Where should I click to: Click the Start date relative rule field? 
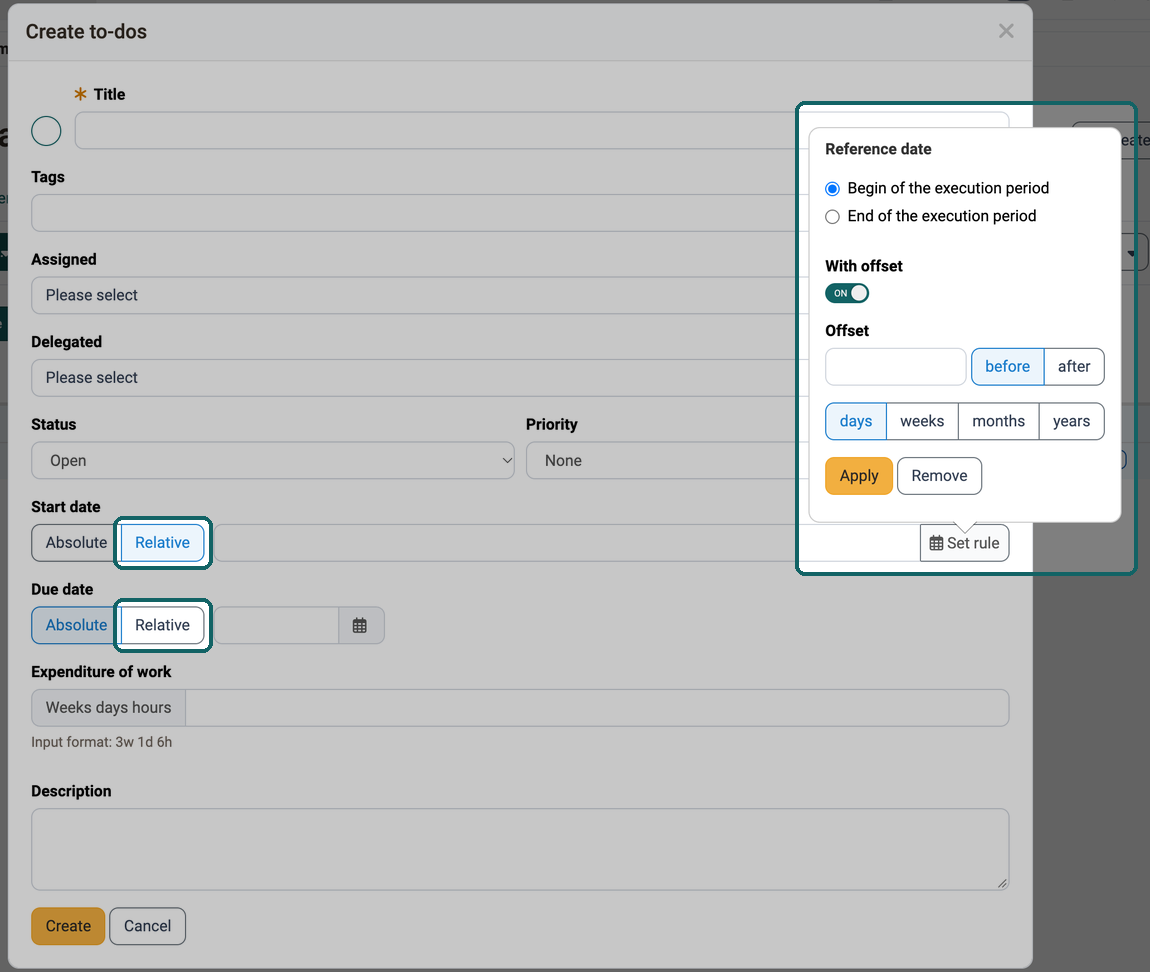click(x=567, y=543)
